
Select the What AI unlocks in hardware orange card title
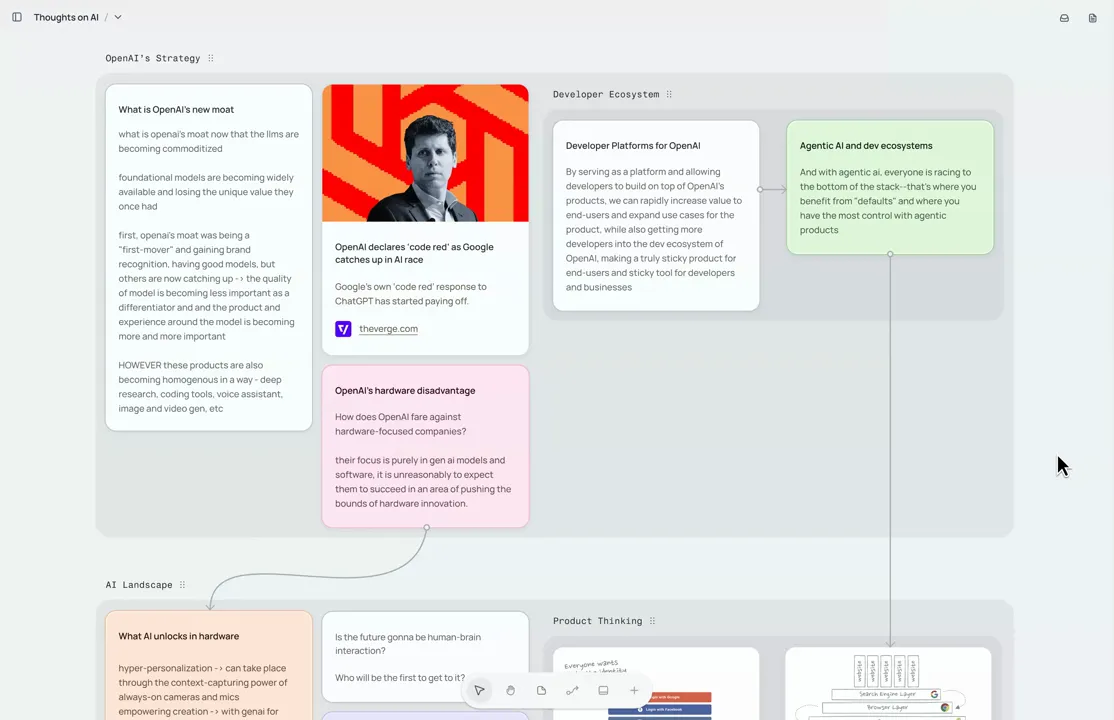178,636
